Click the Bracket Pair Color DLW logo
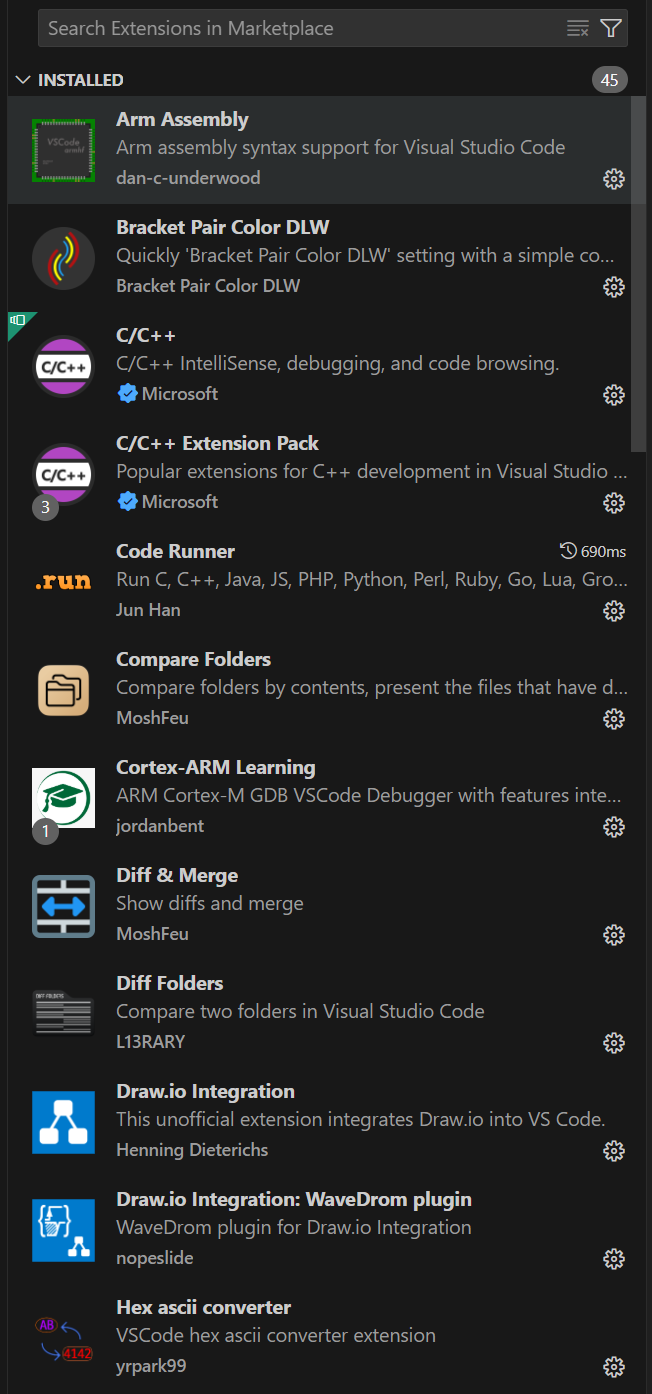The height and width of the screenshot is (1394, 652). (63, 258)
